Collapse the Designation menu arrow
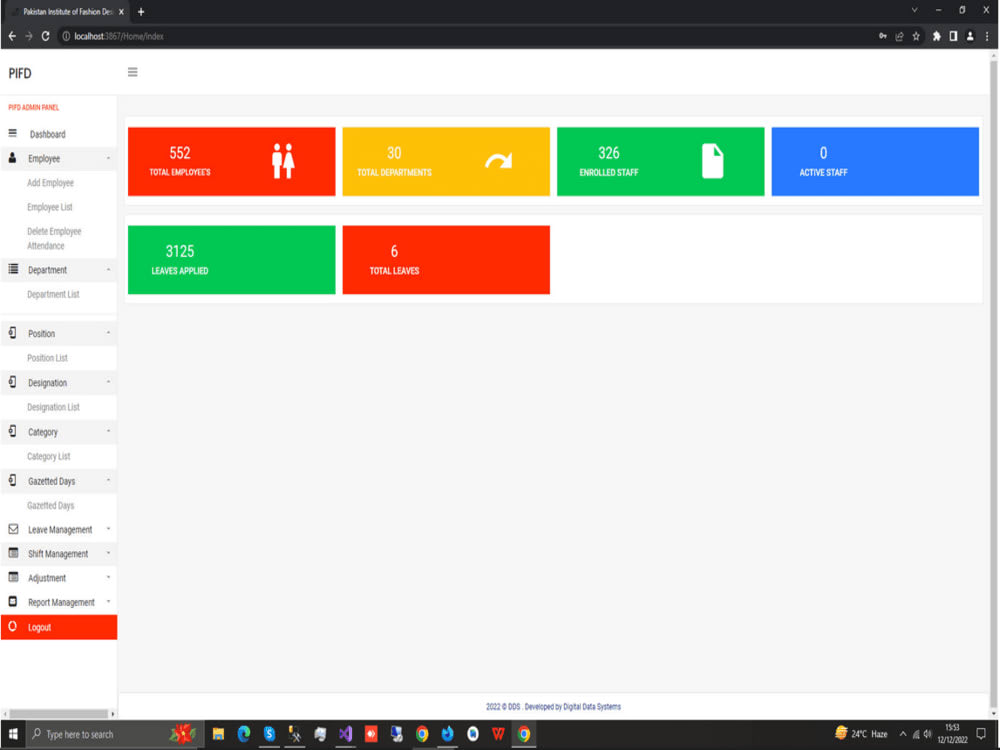The width and height of the screenshot is (1000, 750). click(108, 382)
